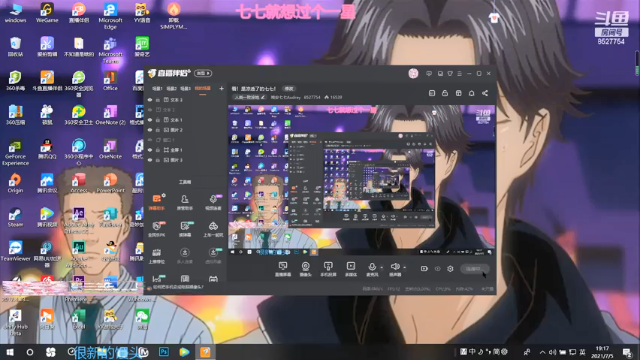Add a new scene with the plus button
The width and height of the screenshot is (640, 360).
(221, 88)
